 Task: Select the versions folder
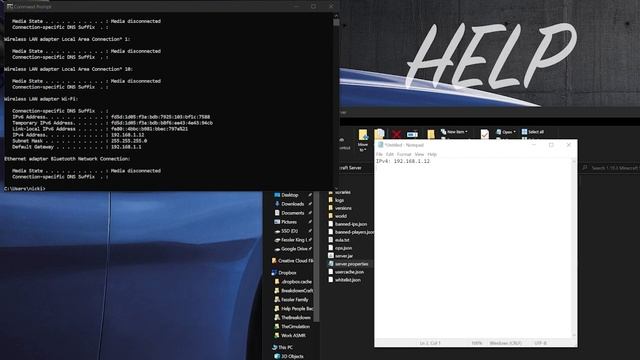click(x=343, y=208)
